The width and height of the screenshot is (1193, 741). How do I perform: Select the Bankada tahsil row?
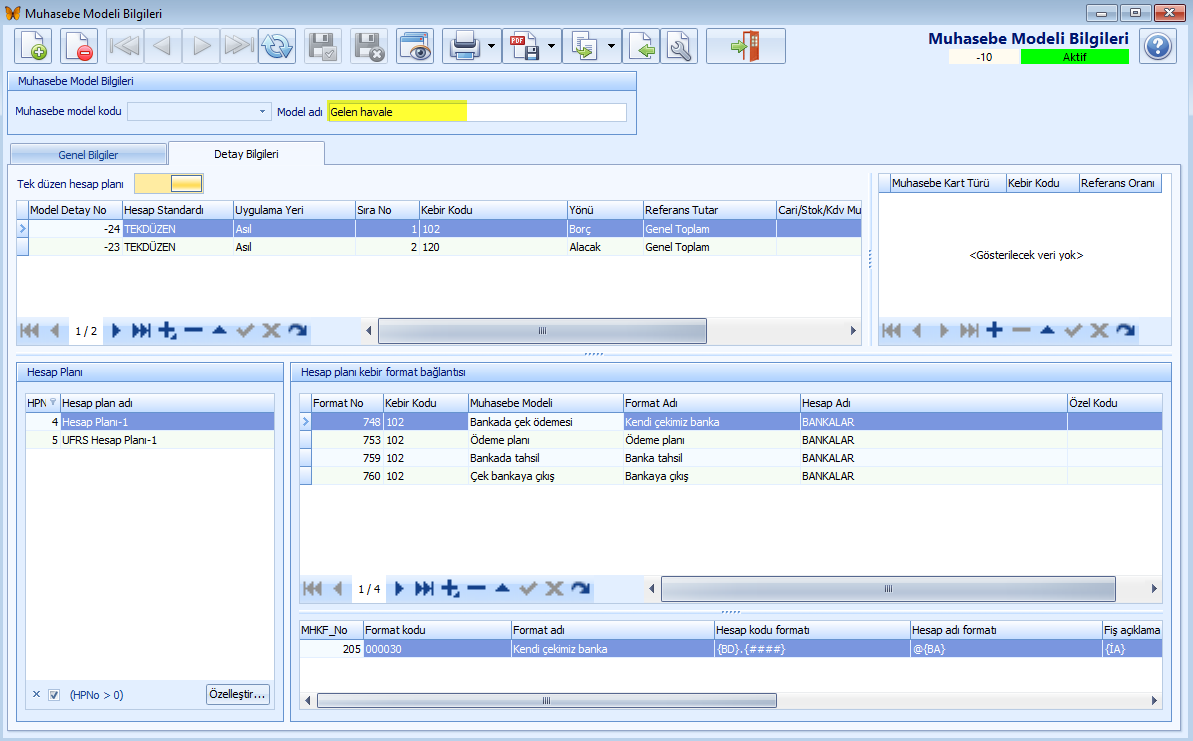[x=730, y=458]
